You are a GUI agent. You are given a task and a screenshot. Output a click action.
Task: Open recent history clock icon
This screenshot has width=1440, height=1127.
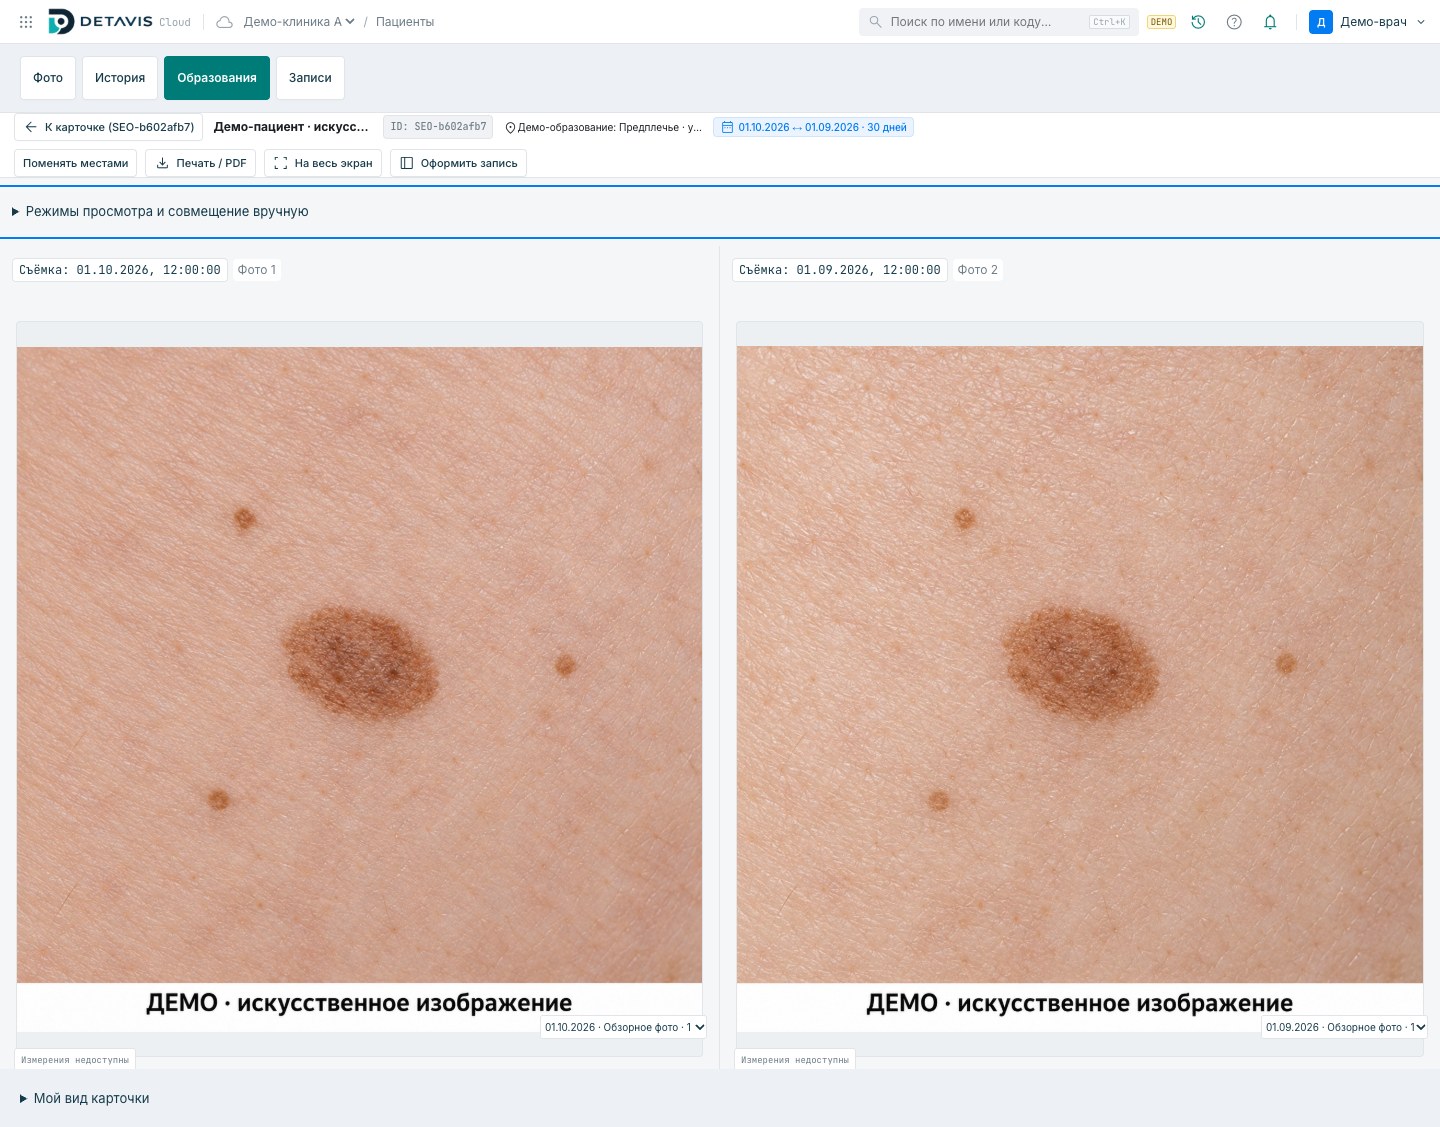coord(1198,22)
